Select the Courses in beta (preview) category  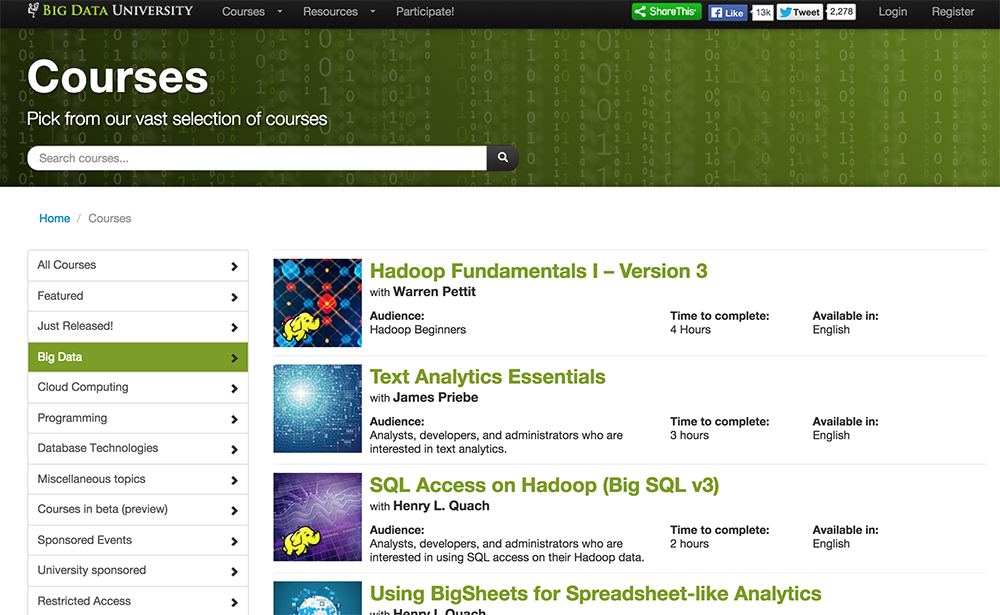138,510
